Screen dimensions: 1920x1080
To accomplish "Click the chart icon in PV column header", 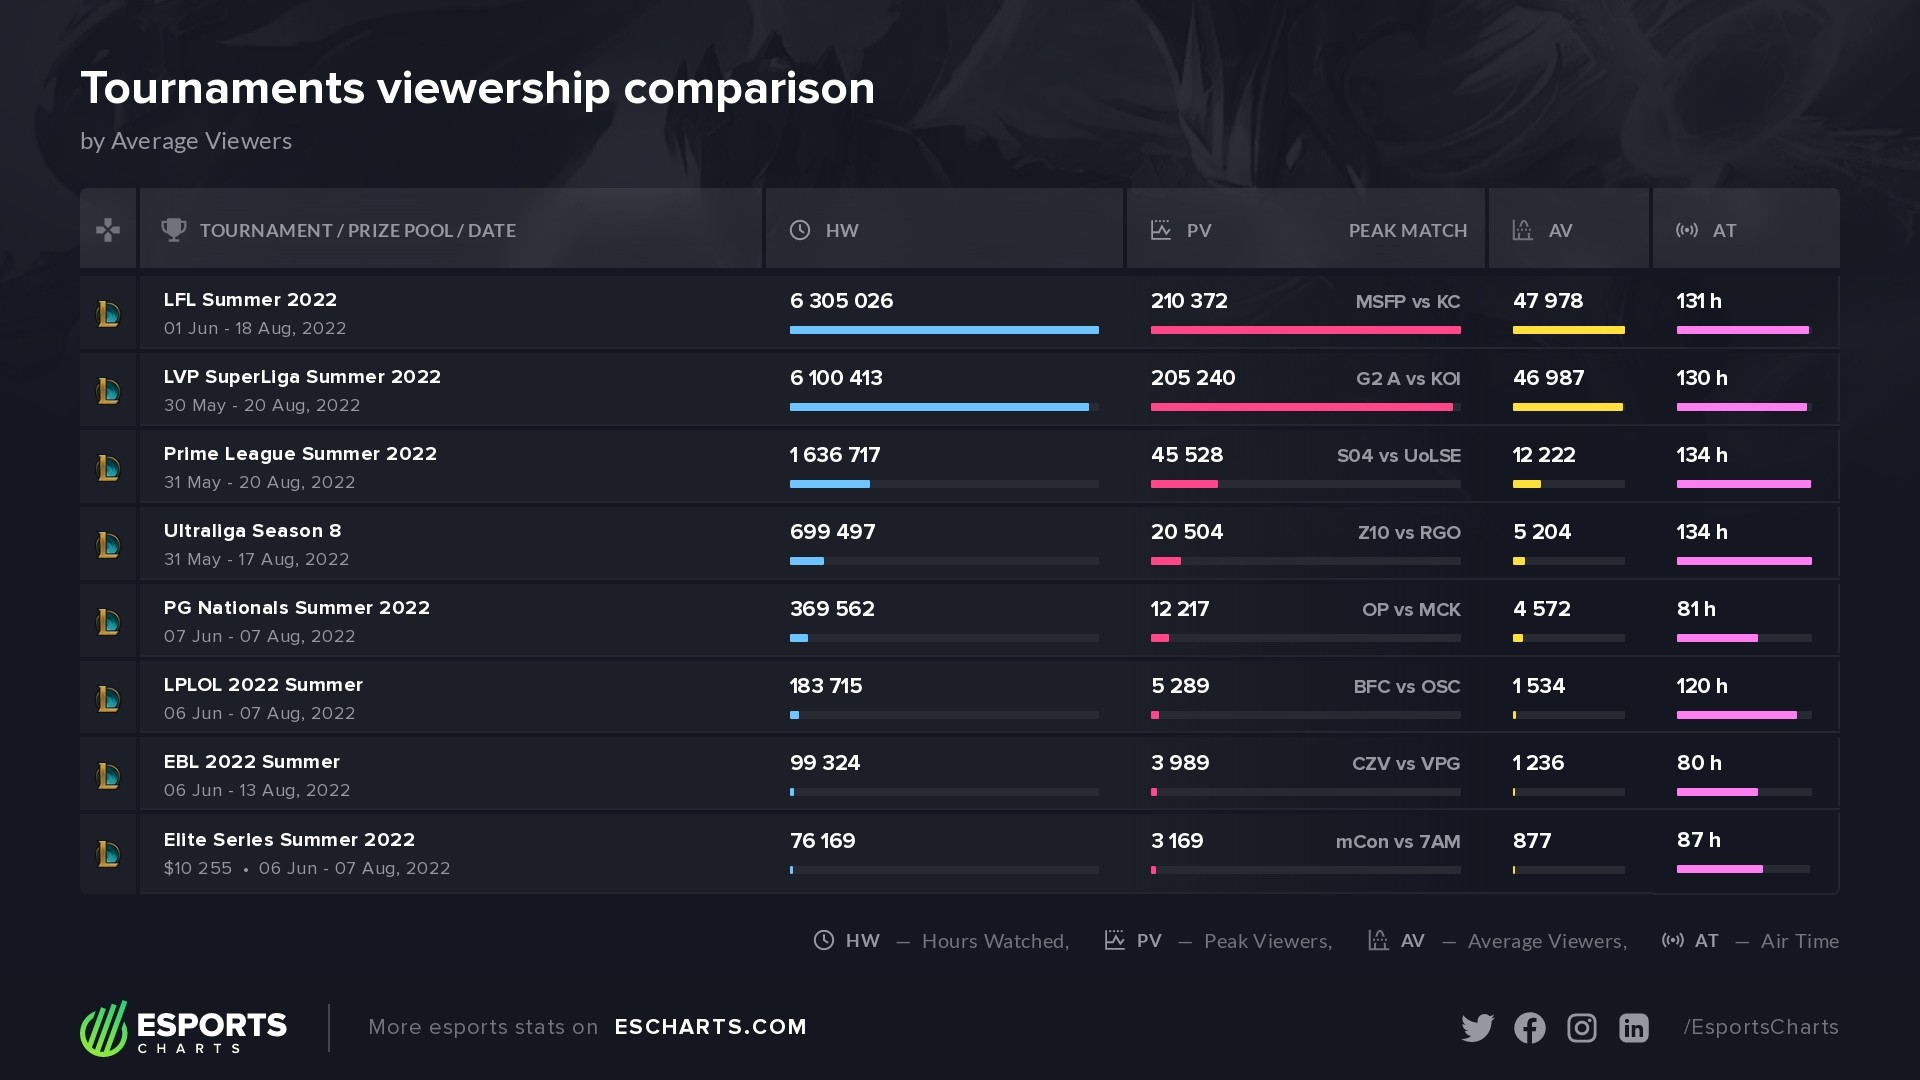I will point(1161,230).
